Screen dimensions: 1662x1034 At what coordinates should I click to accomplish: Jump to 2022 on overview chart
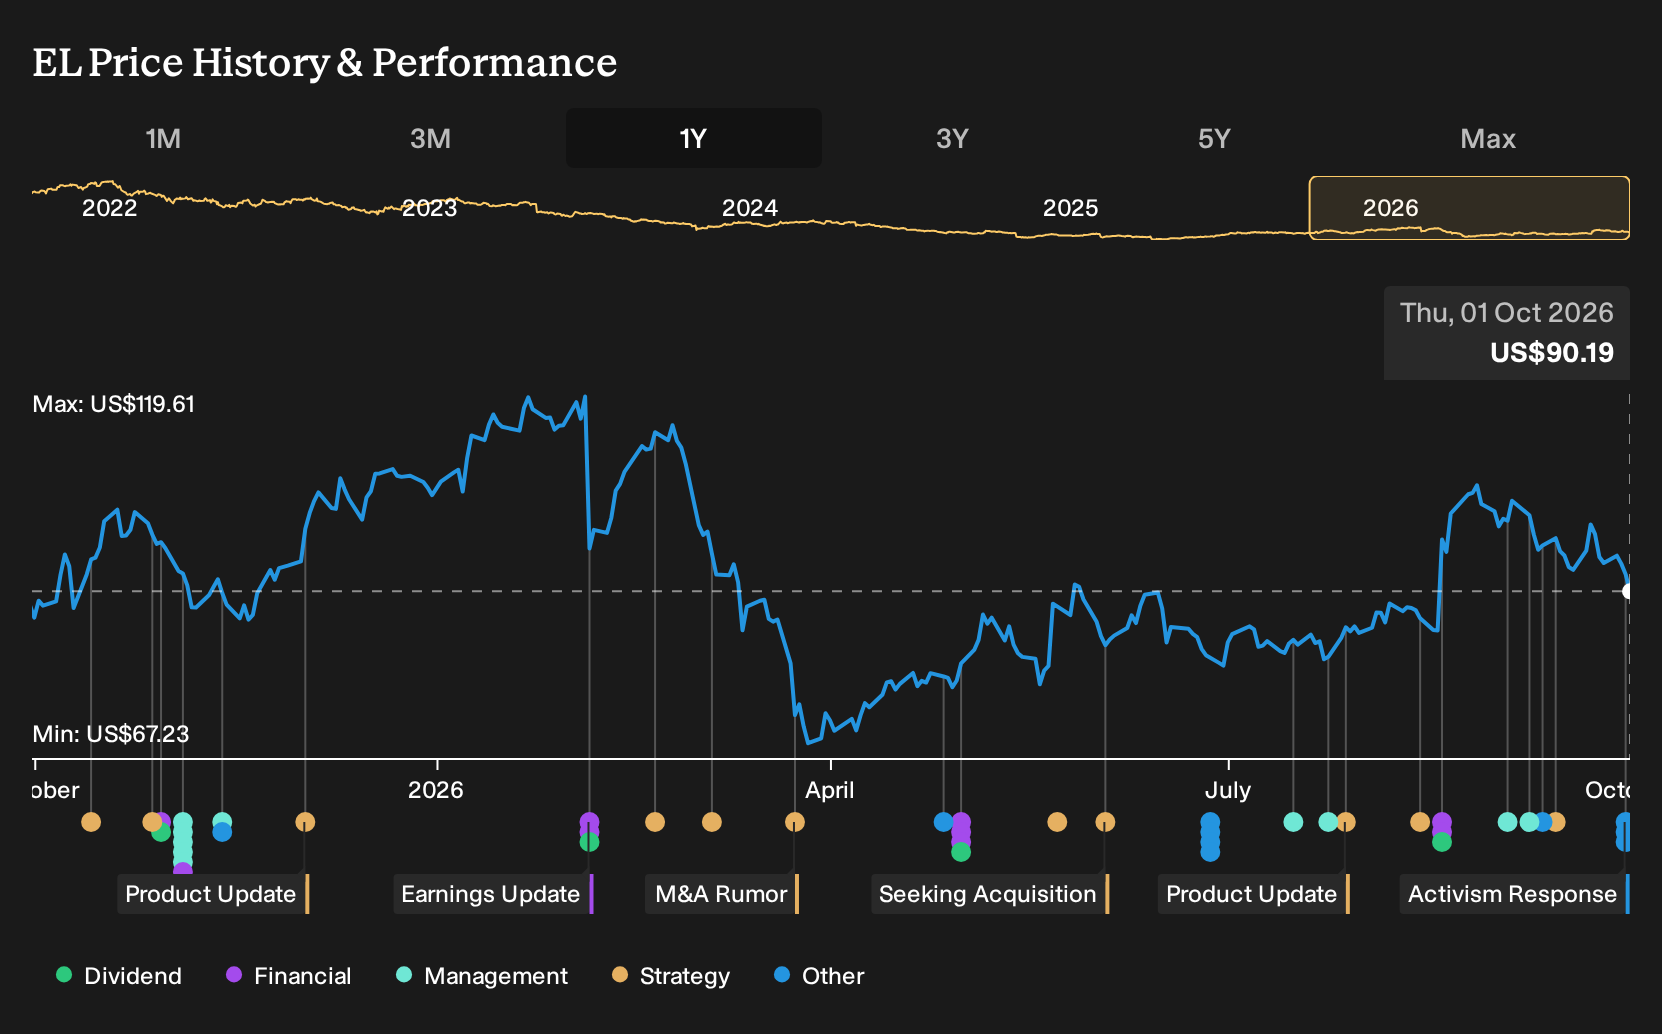110,208
